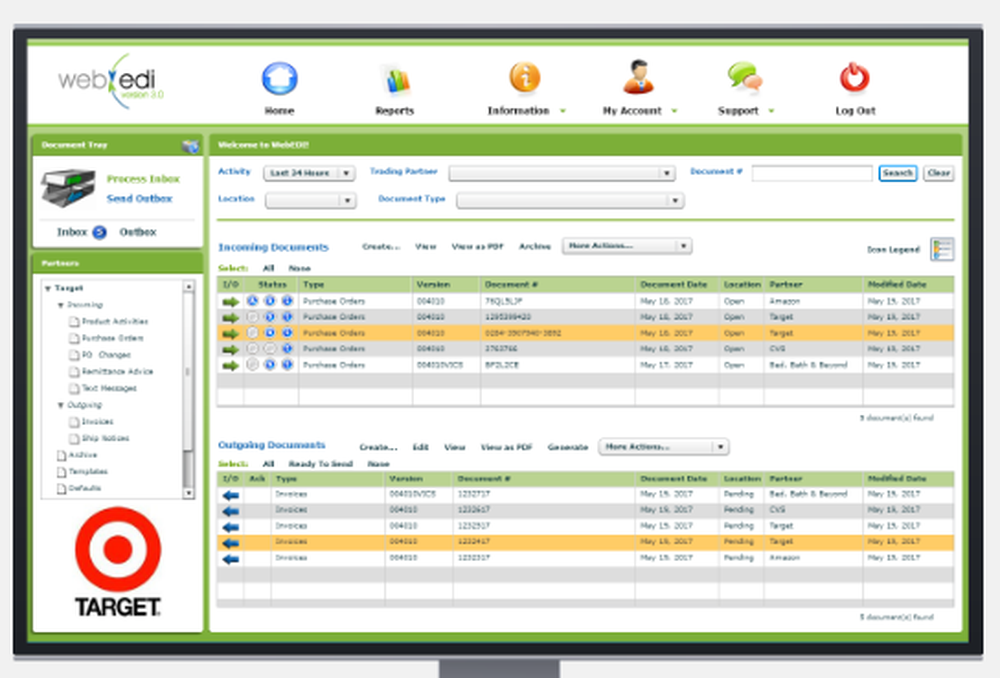This screenshot has height=678, width=1000.
Task: Click green arrow on Bed Bath & Beyond order
Action: click(230, 365)
